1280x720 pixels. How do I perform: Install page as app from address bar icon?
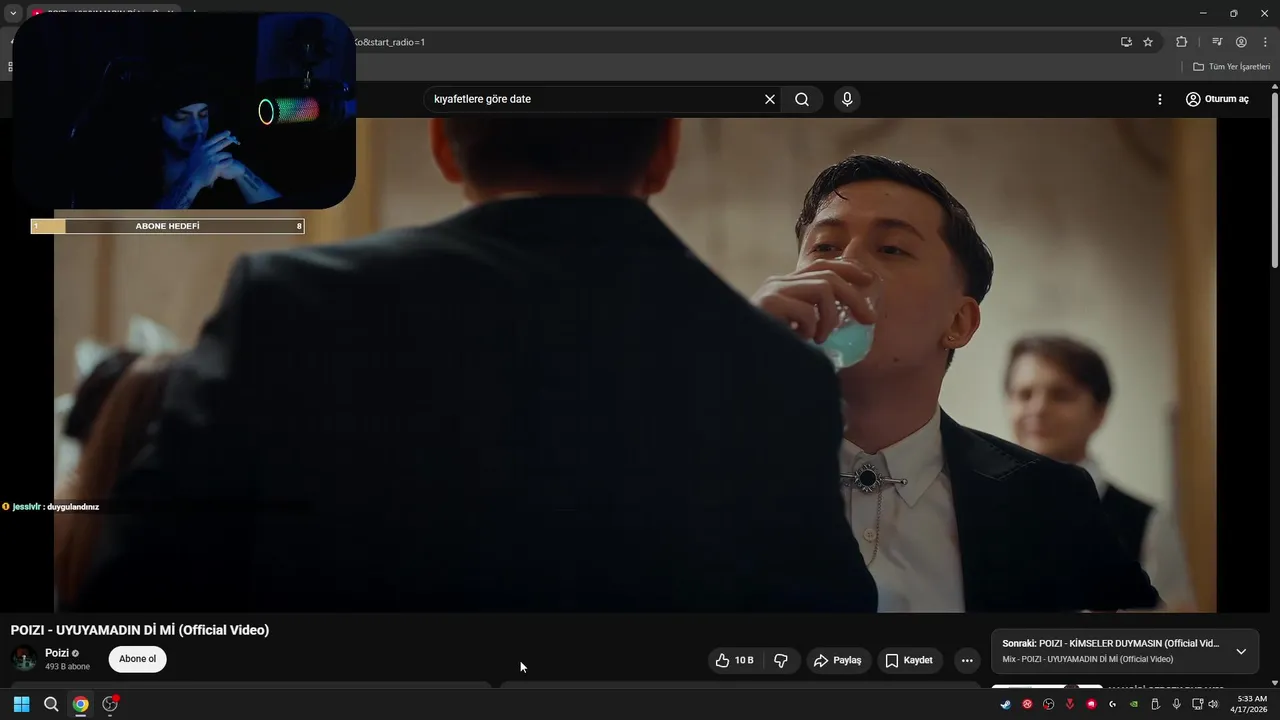click(x=1126, y=42)
